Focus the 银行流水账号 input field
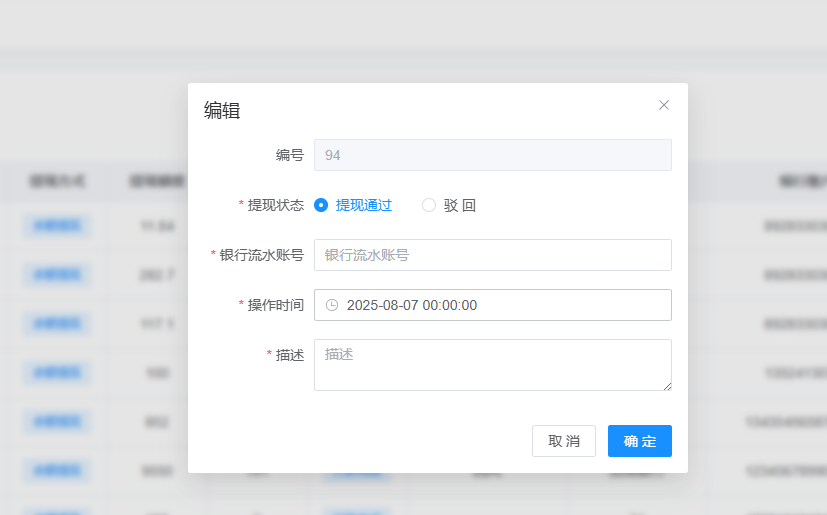The height and width of the screenshot is (515, 827). point(492,255)
